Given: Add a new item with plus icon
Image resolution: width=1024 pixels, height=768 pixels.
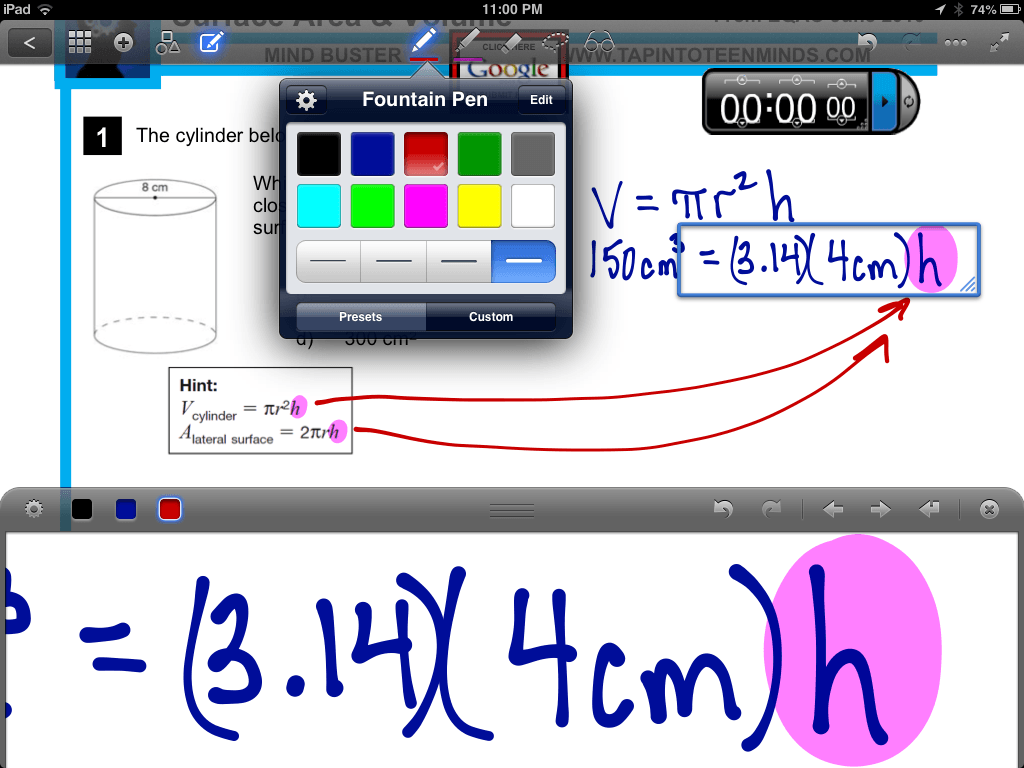Looking at the screenshot, I should [x=123, y=43].
